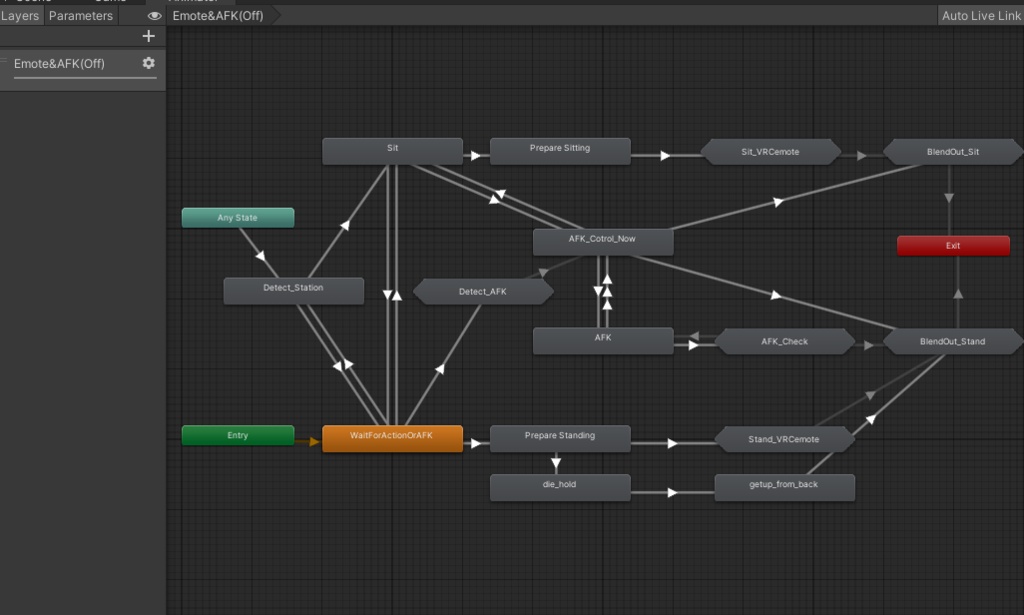Select the green Entry node
1024x615 pixels.
click(238, 435)
